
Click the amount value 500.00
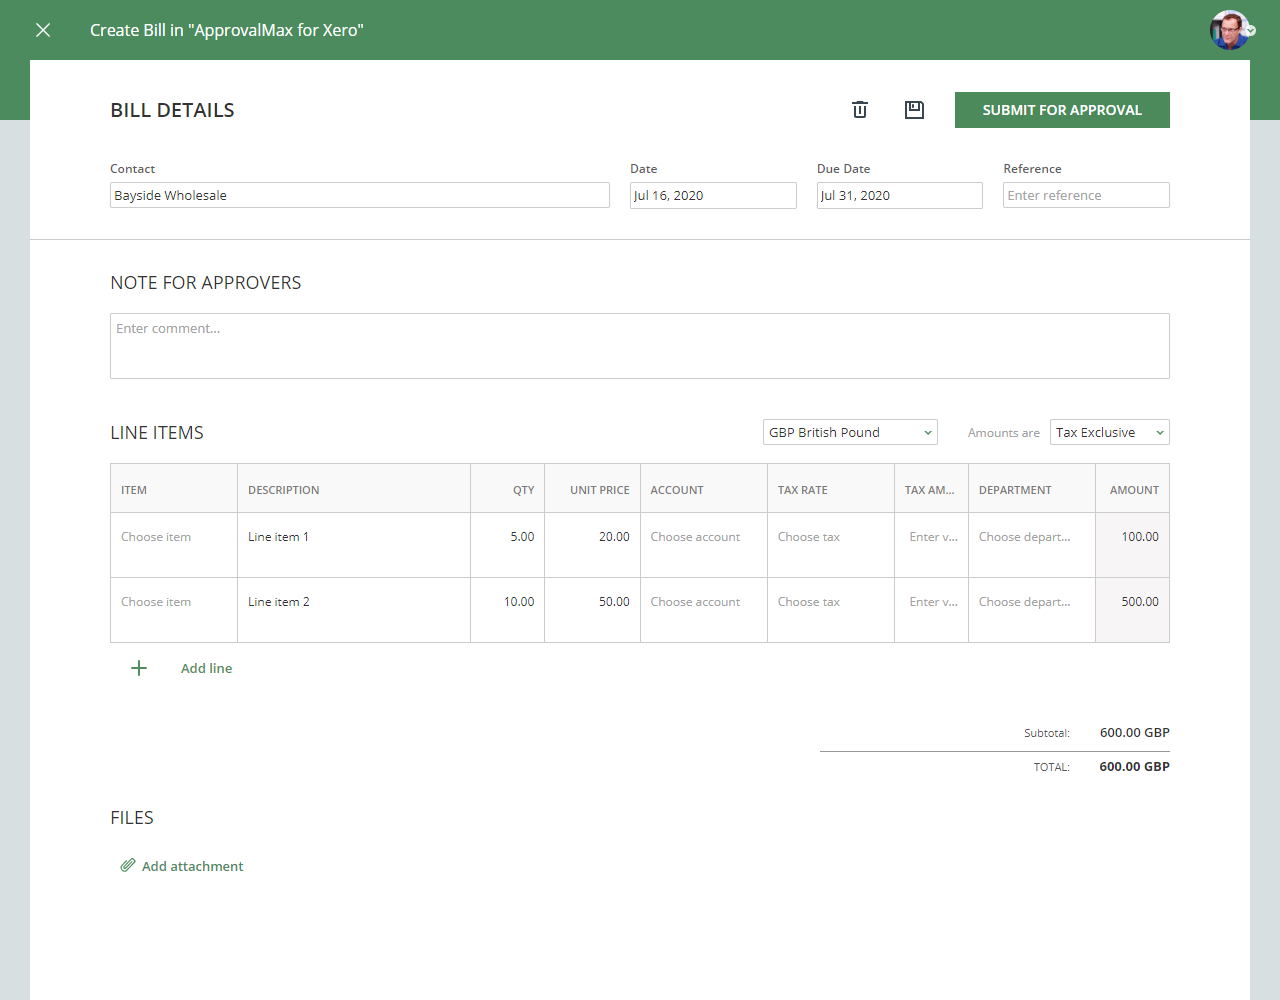[x=1140, y=602]
